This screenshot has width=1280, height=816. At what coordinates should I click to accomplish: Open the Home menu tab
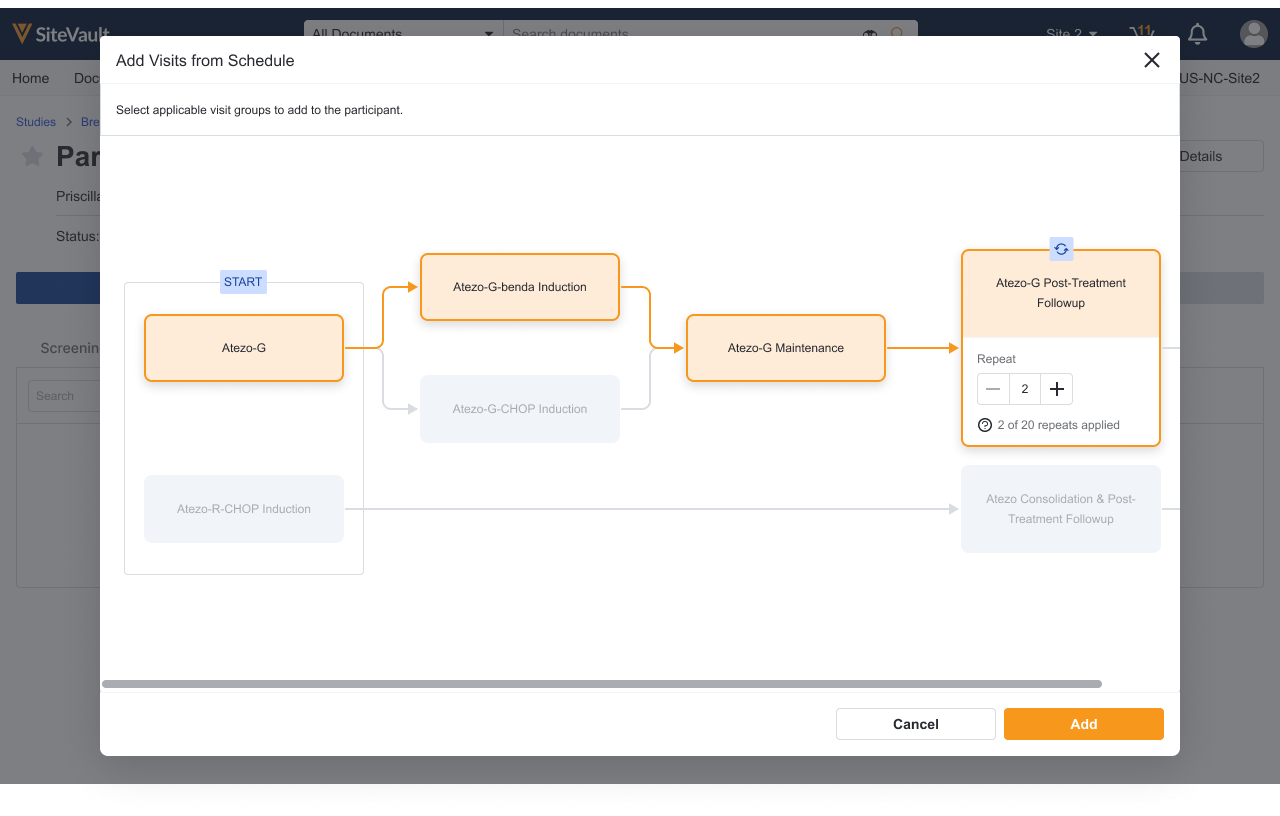[31, 78]
